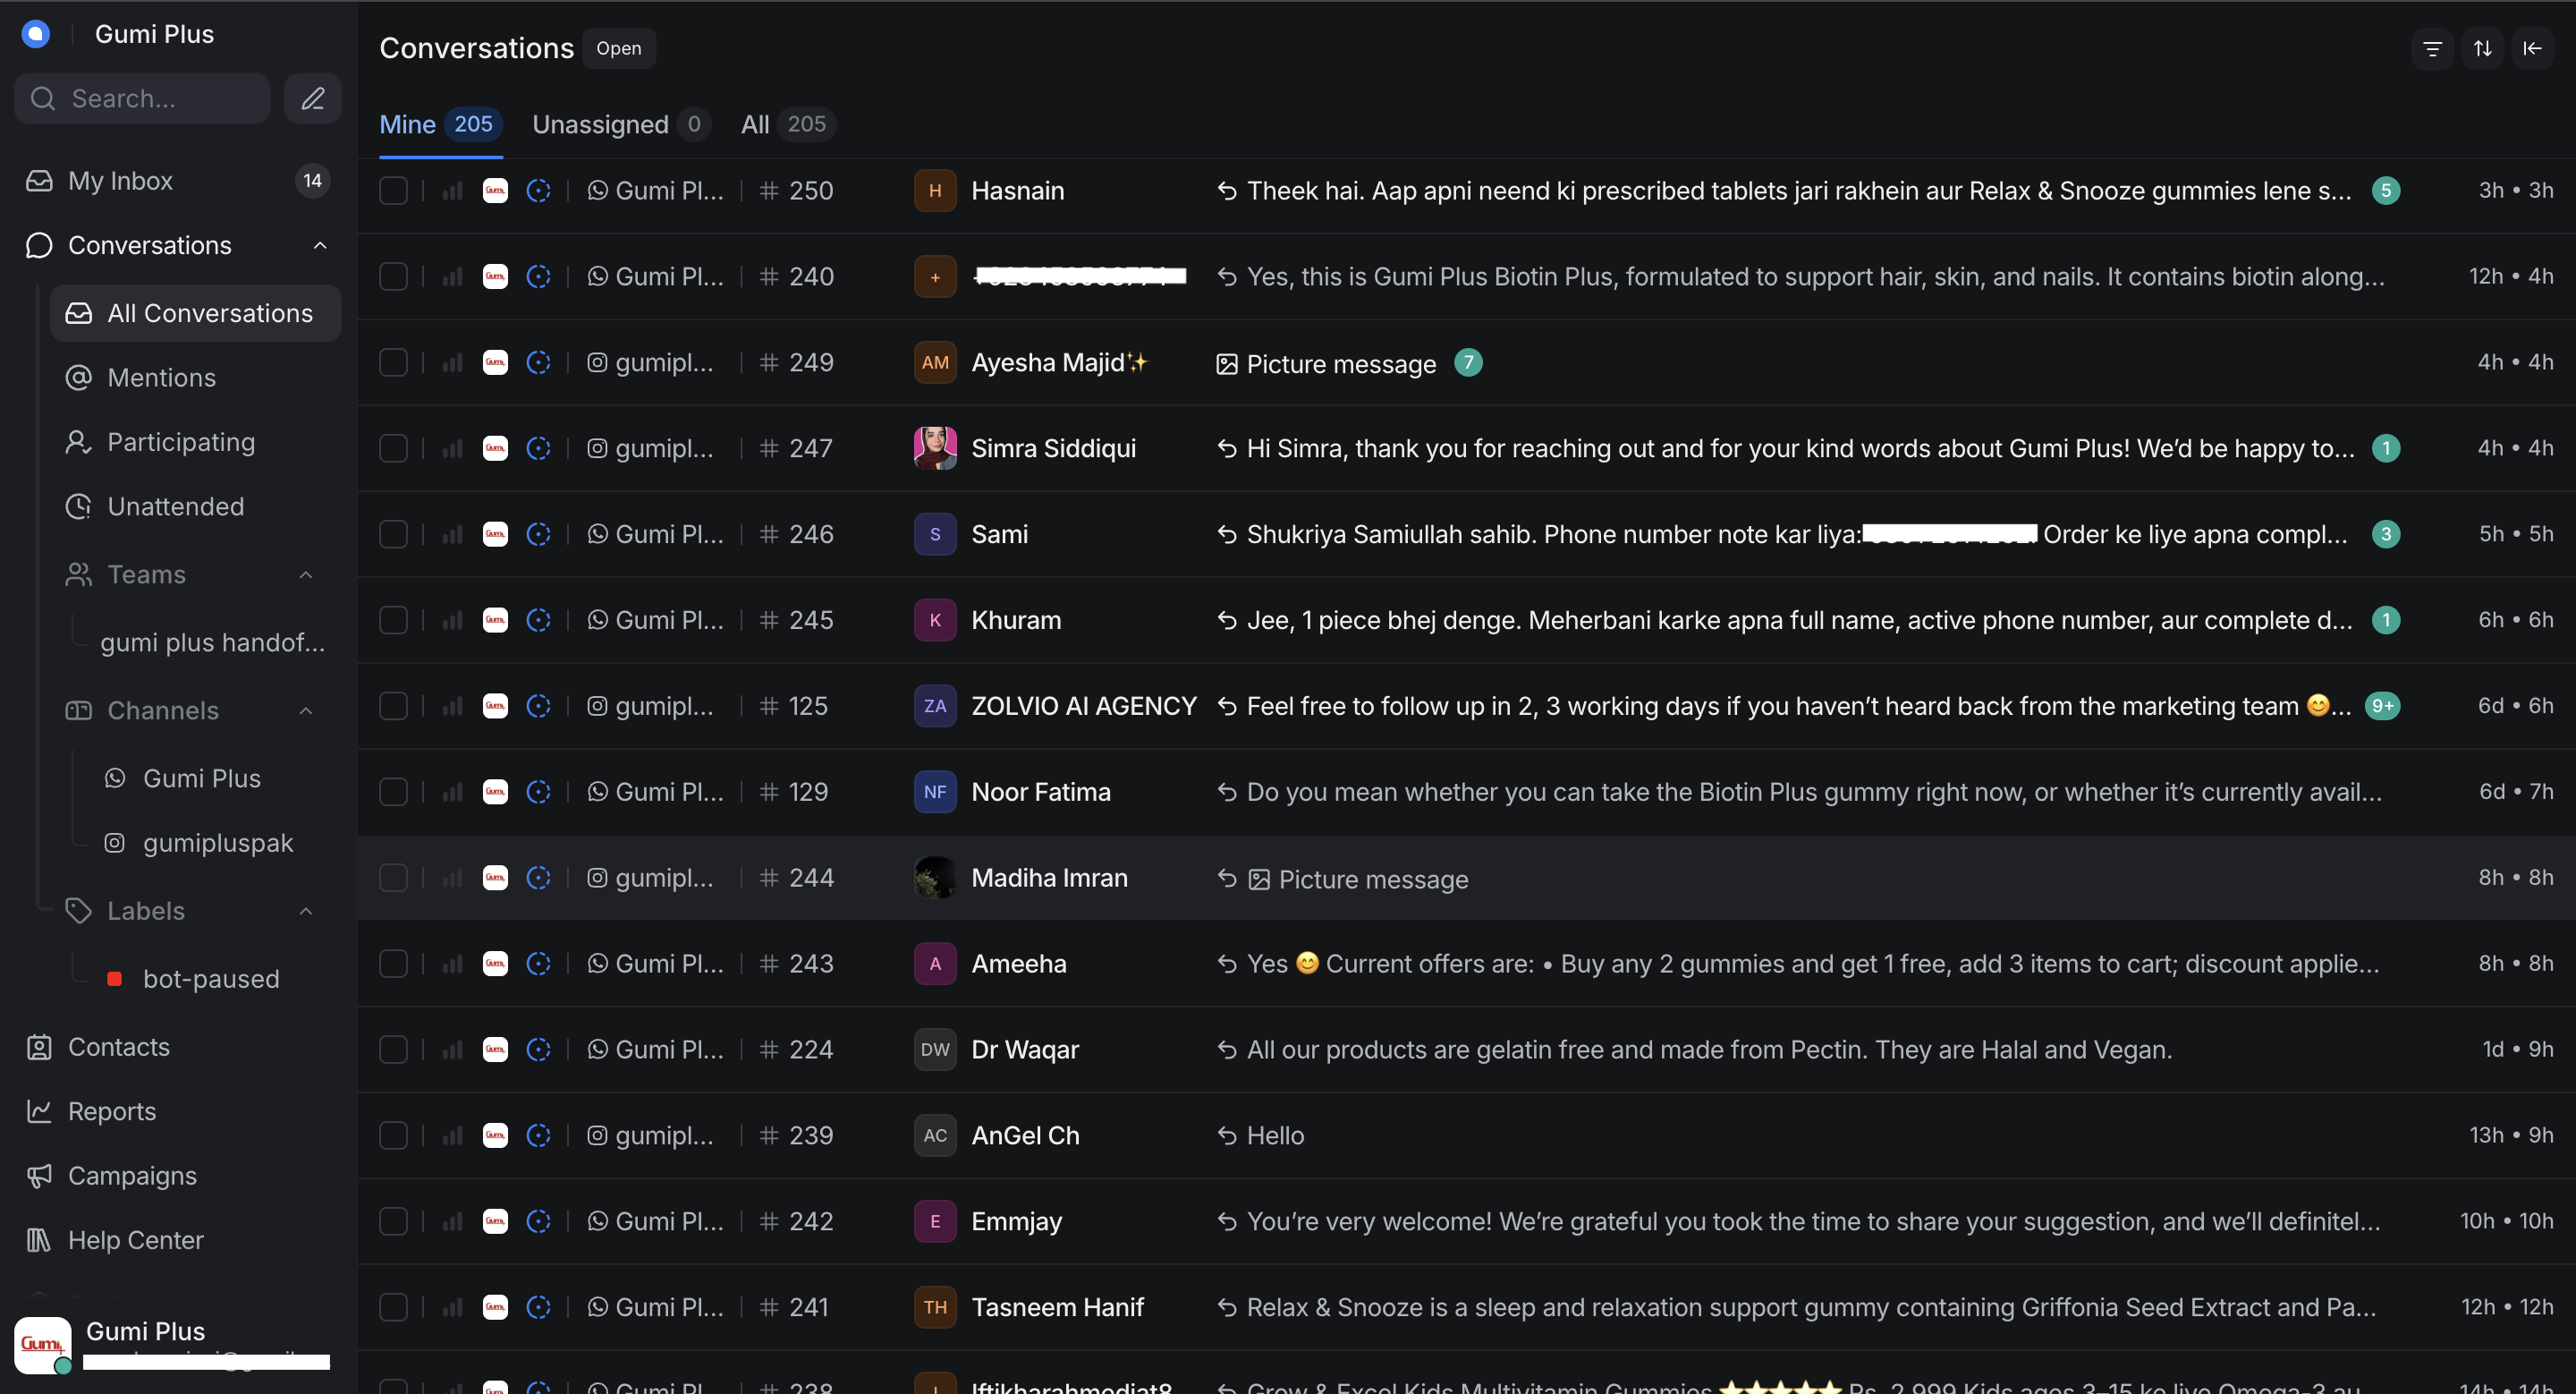
Task: Tick the checkbox for Ameeha conversation
Action: [393, 964]
